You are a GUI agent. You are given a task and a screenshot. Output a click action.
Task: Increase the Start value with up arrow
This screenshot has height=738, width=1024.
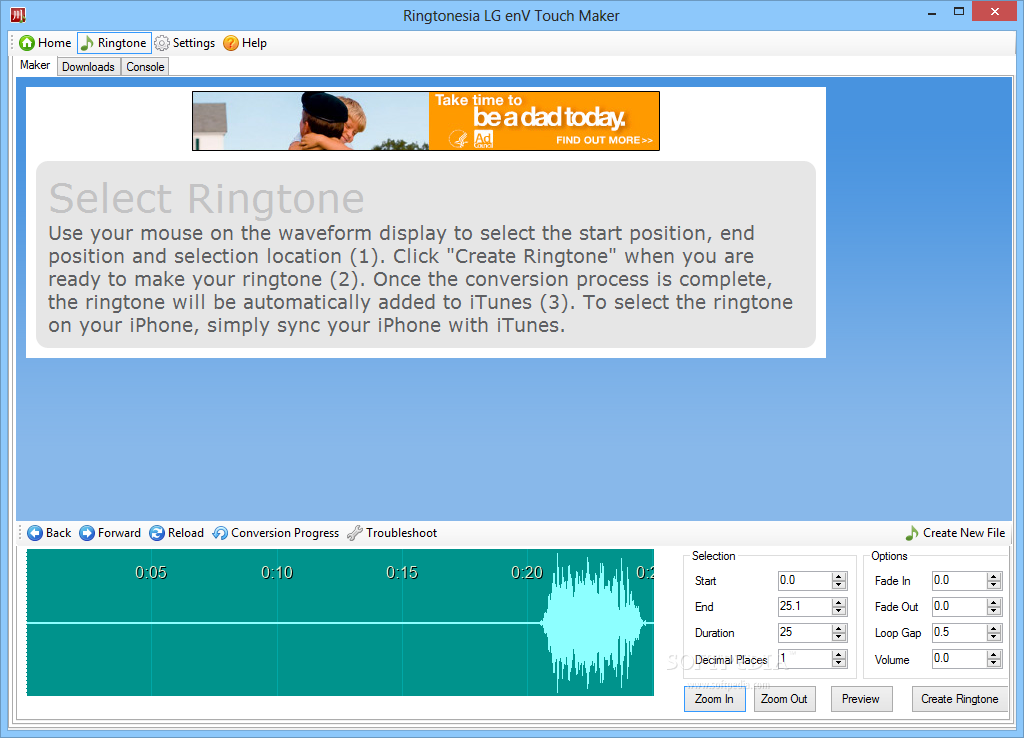839,577
